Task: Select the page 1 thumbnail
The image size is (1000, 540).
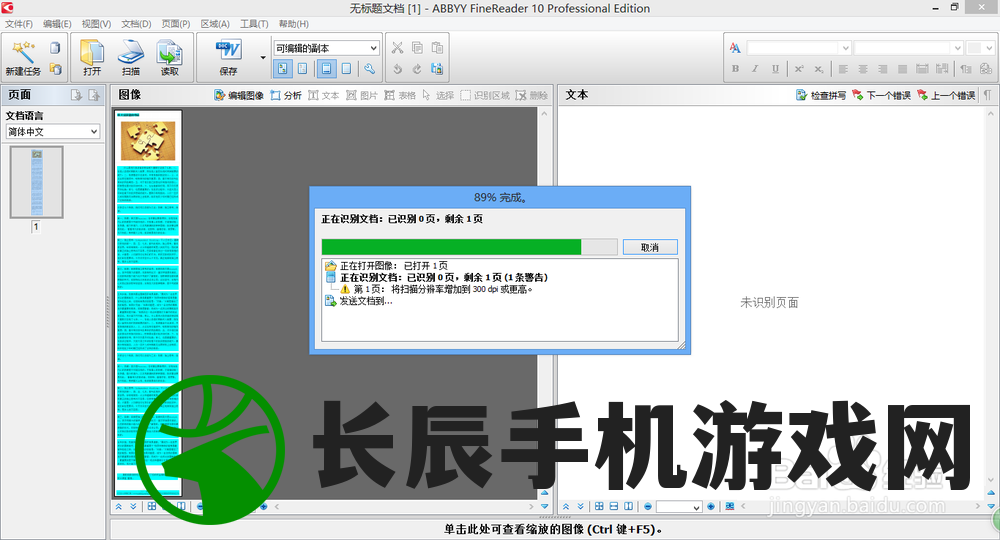Action: (37, 182)
